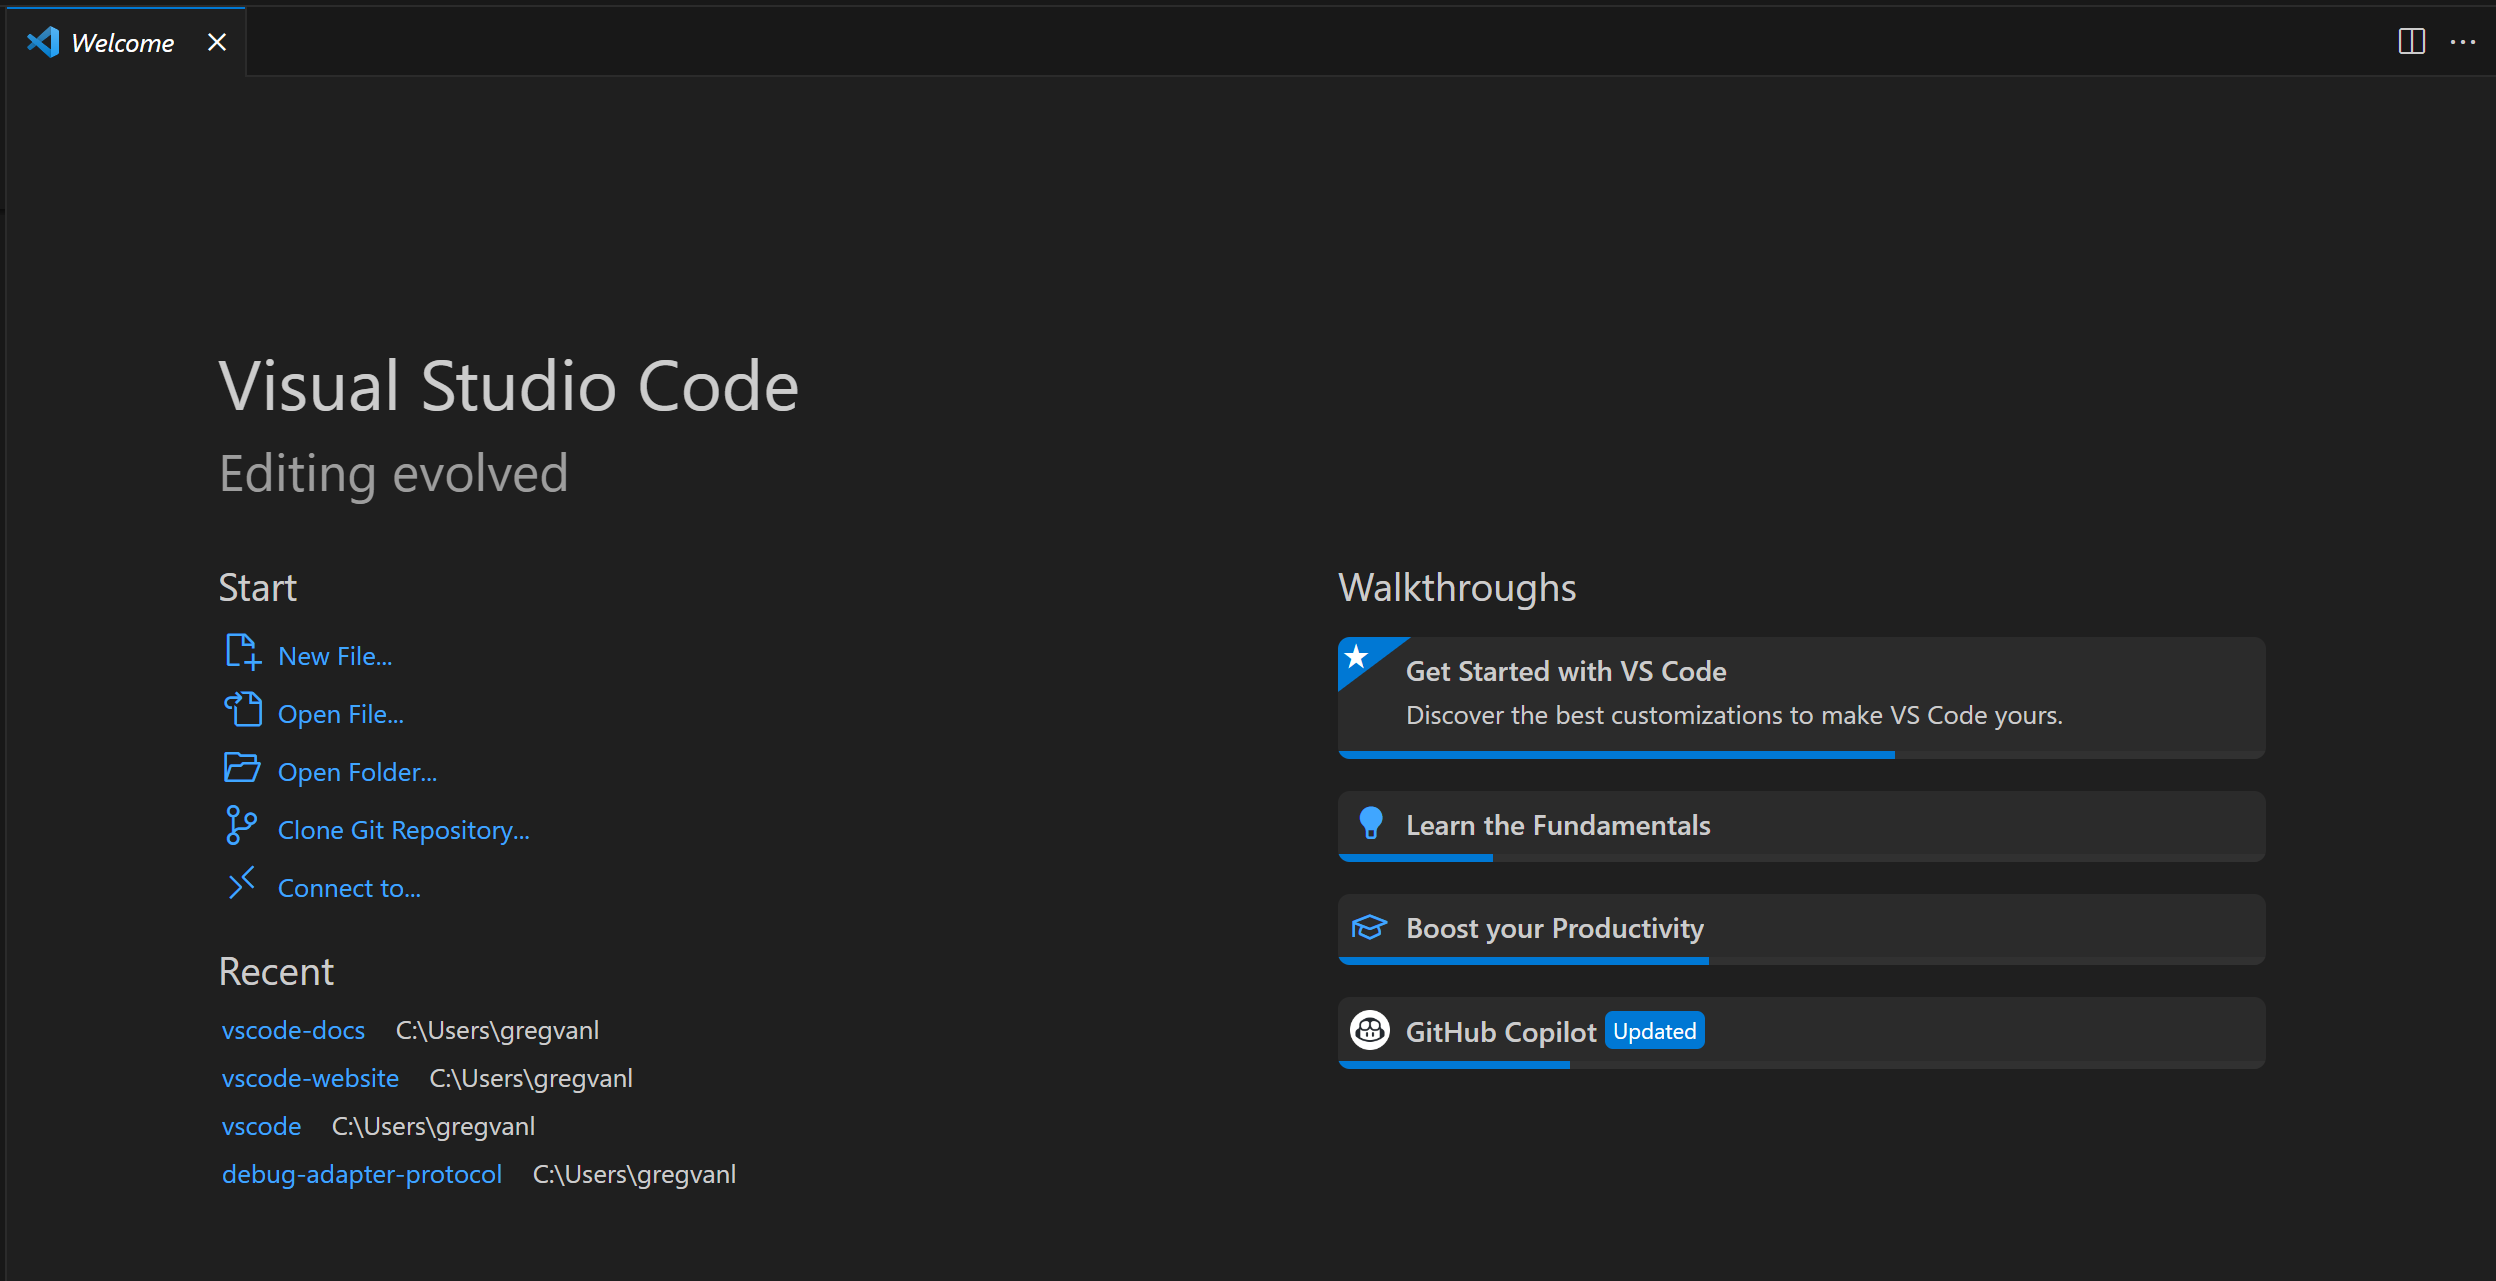Click the New File icon
This screenshot has width=2496, height=1281.
point(241,652)
